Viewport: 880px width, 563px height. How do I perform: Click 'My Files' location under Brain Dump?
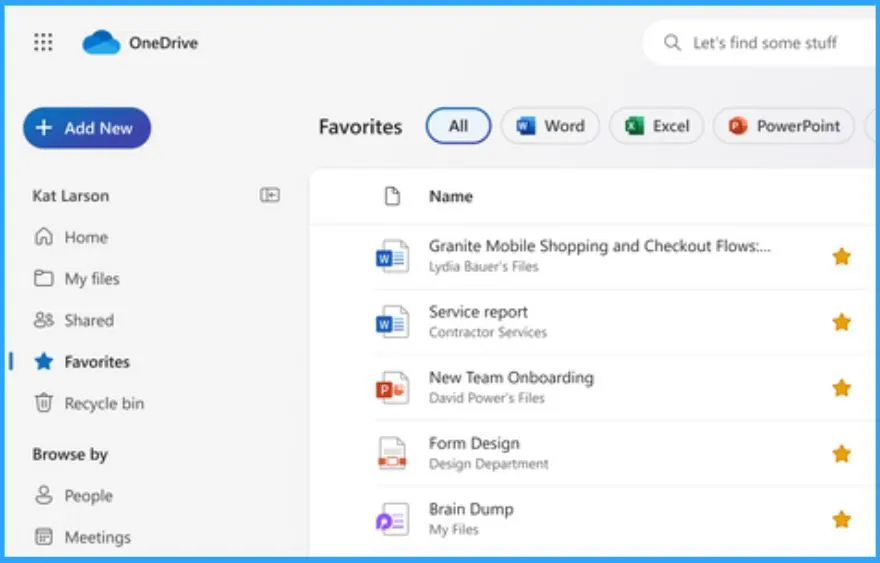[453, 529]
